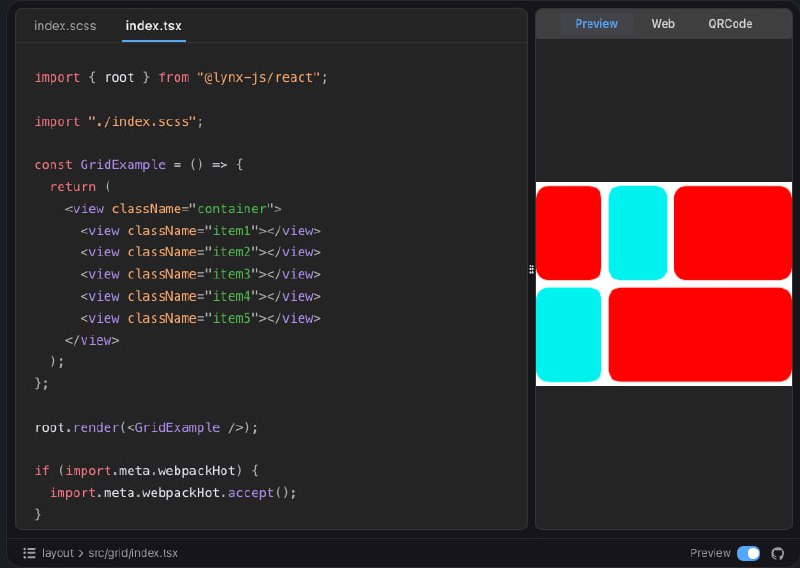This screenshot has width=800, height=568.
Task: Click the panel splitter drag handle
Action: pos(531,269)
